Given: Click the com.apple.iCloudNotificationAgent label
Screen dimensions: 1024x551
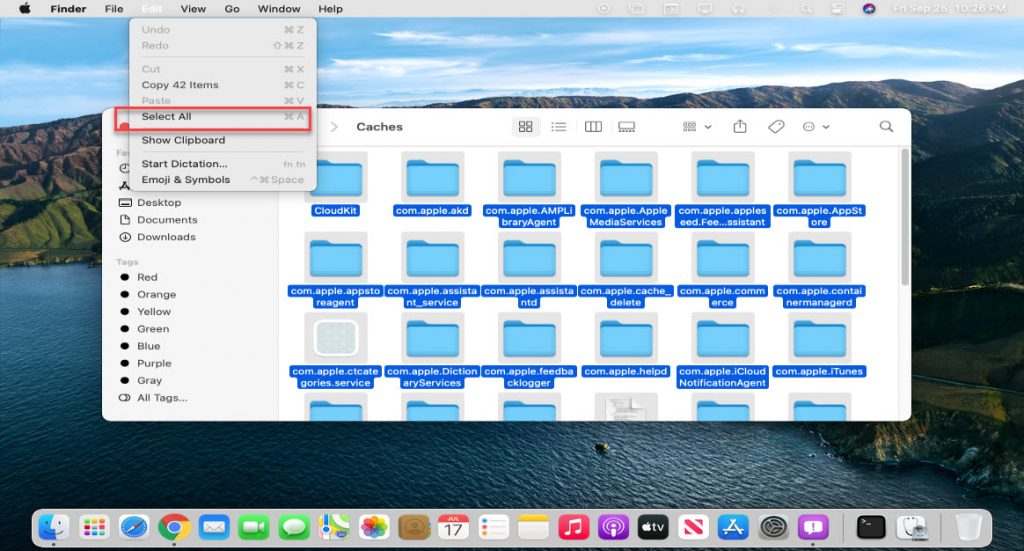Looking at the screenshot, I should click(x=722, y=377).
